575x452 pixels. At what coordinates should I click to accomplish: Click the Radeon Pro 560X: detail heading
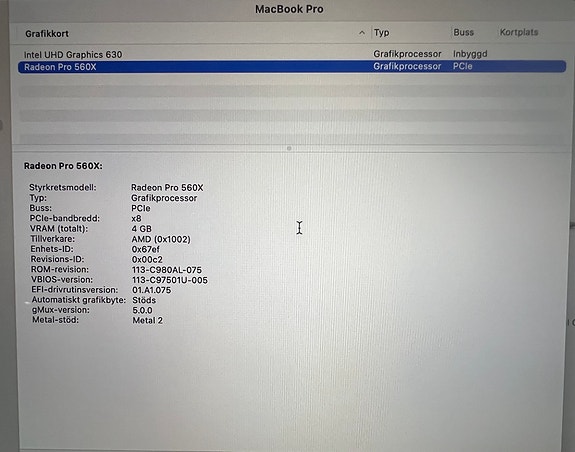tap(63, 166)
